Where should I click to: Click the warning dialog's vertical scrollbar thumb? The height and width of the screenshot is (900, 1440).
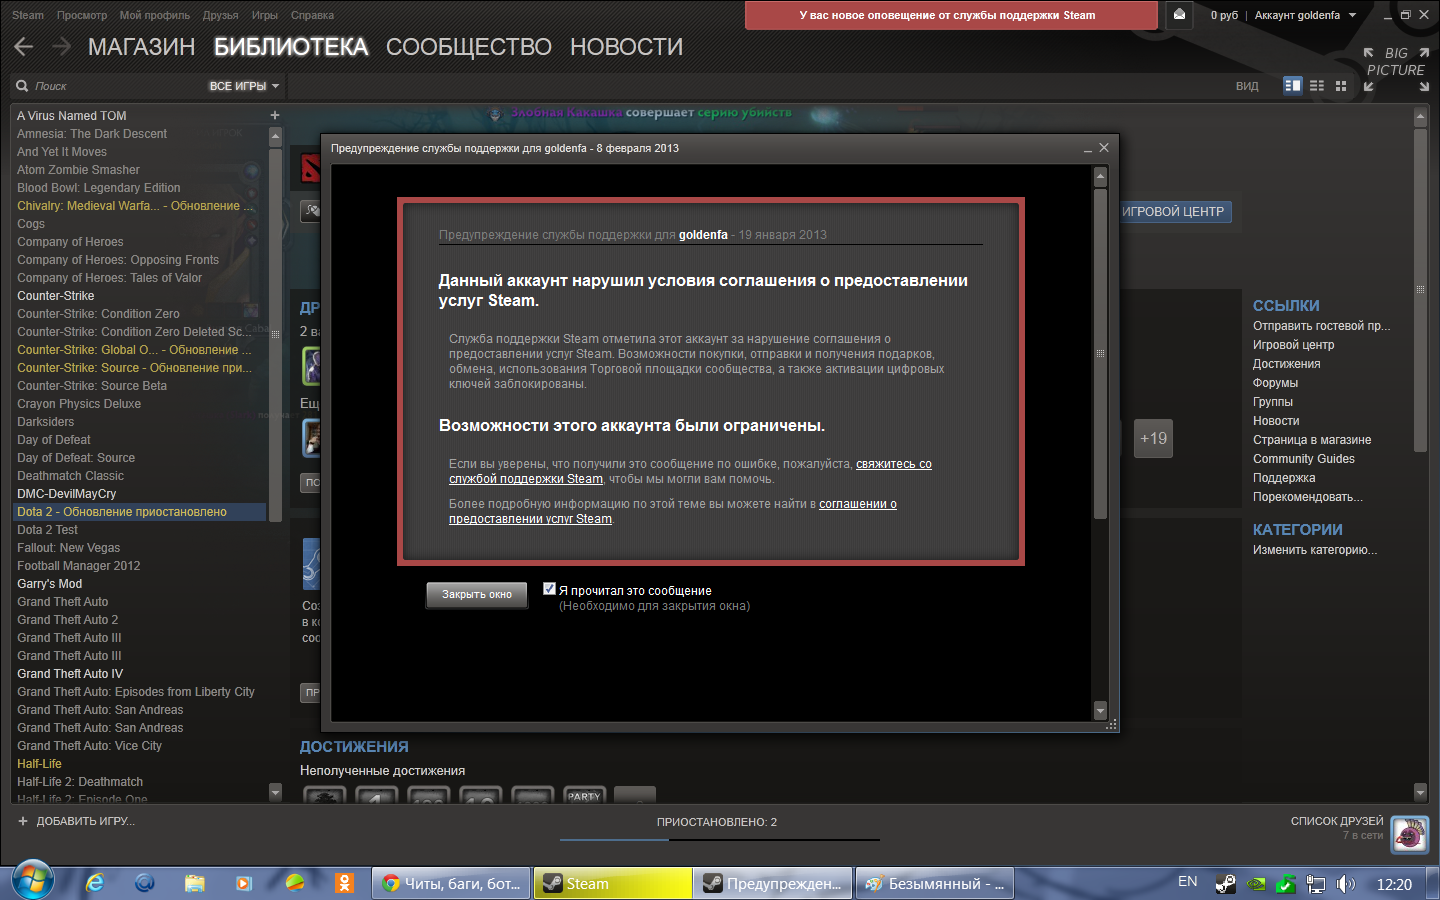coord(1100,353)
